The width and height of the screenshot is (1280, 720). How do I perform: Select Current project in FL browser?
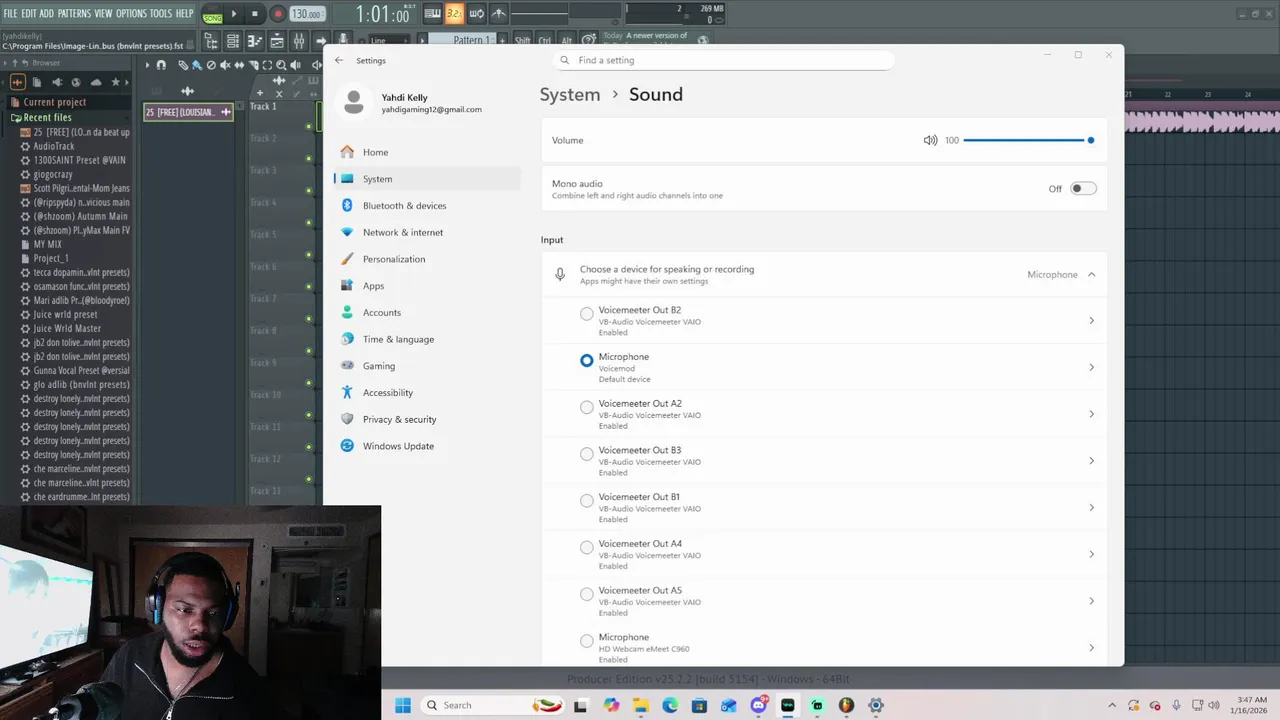pyautogui.click(x=54, y=102)
